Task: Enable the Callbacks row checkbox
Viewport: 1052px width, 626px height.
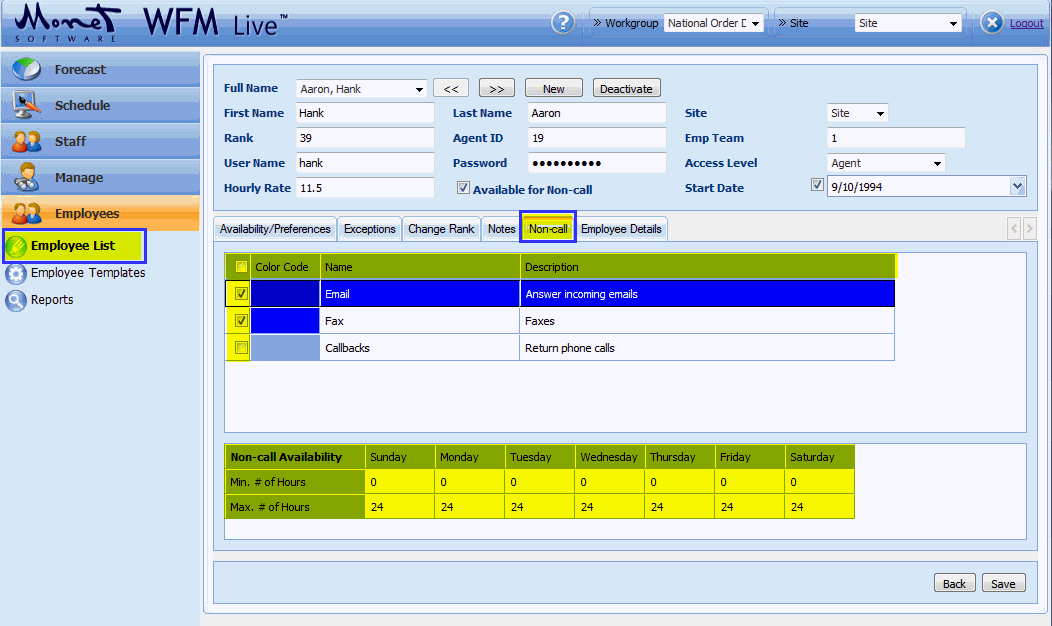Action: tap(241, 348)
